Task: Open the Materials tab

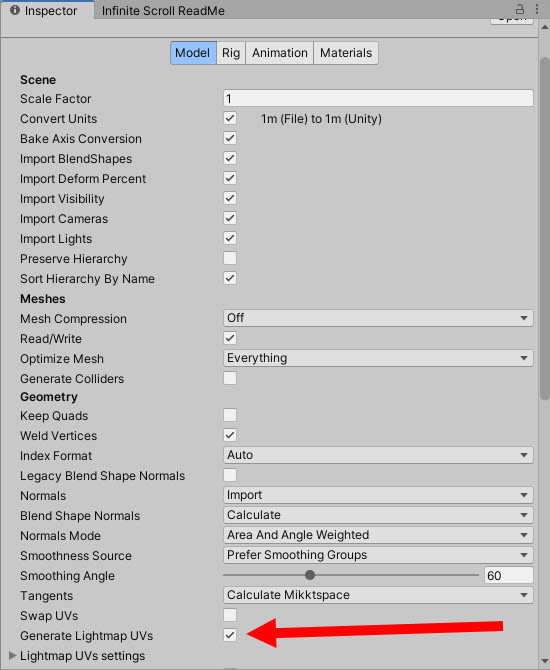Action: (x=346, y=53)
